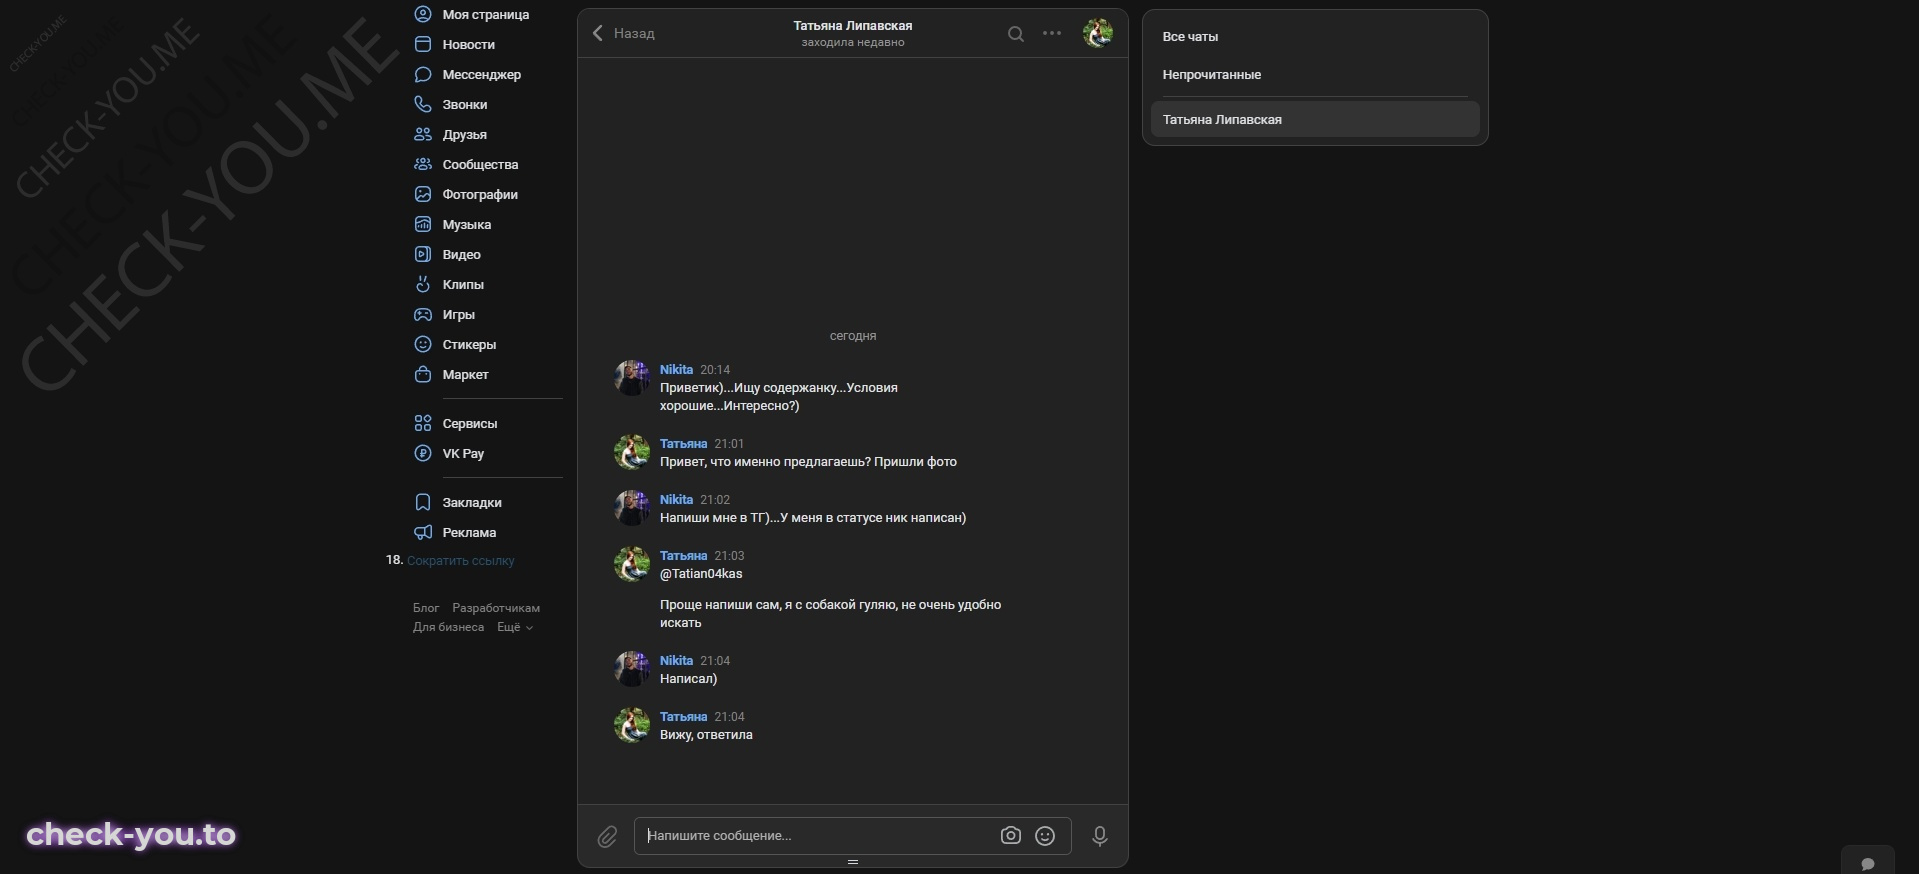Go back with Назад button
The width and height of the screenshot is (1919, 874).
(623, 33)
